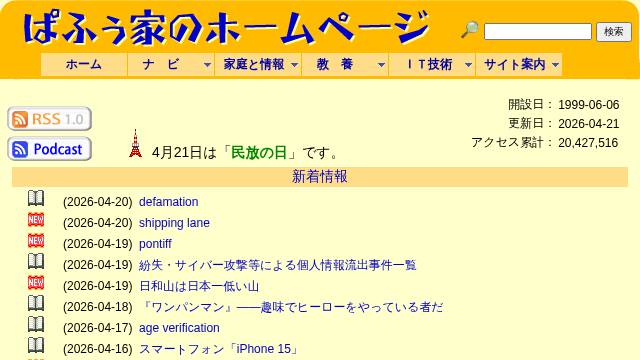Open the 日和山は日本一低い山 link

point(199,286)
